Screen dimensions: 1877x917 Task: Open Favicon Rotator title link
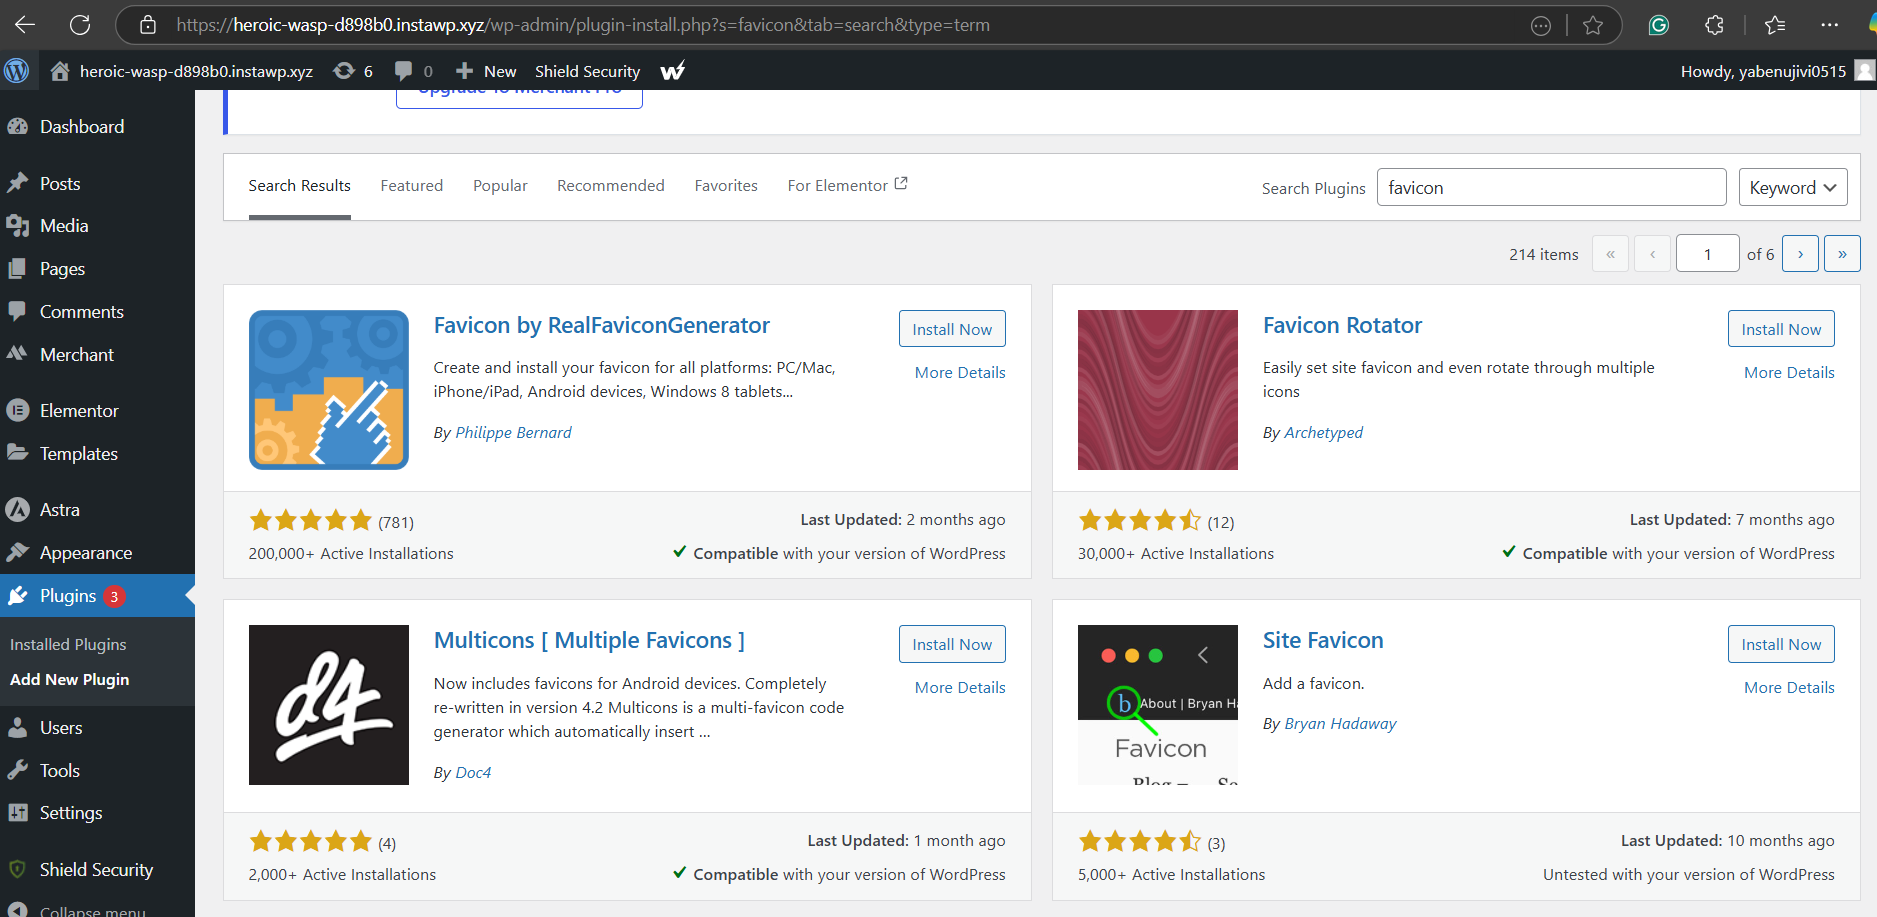click(1342, 325)
